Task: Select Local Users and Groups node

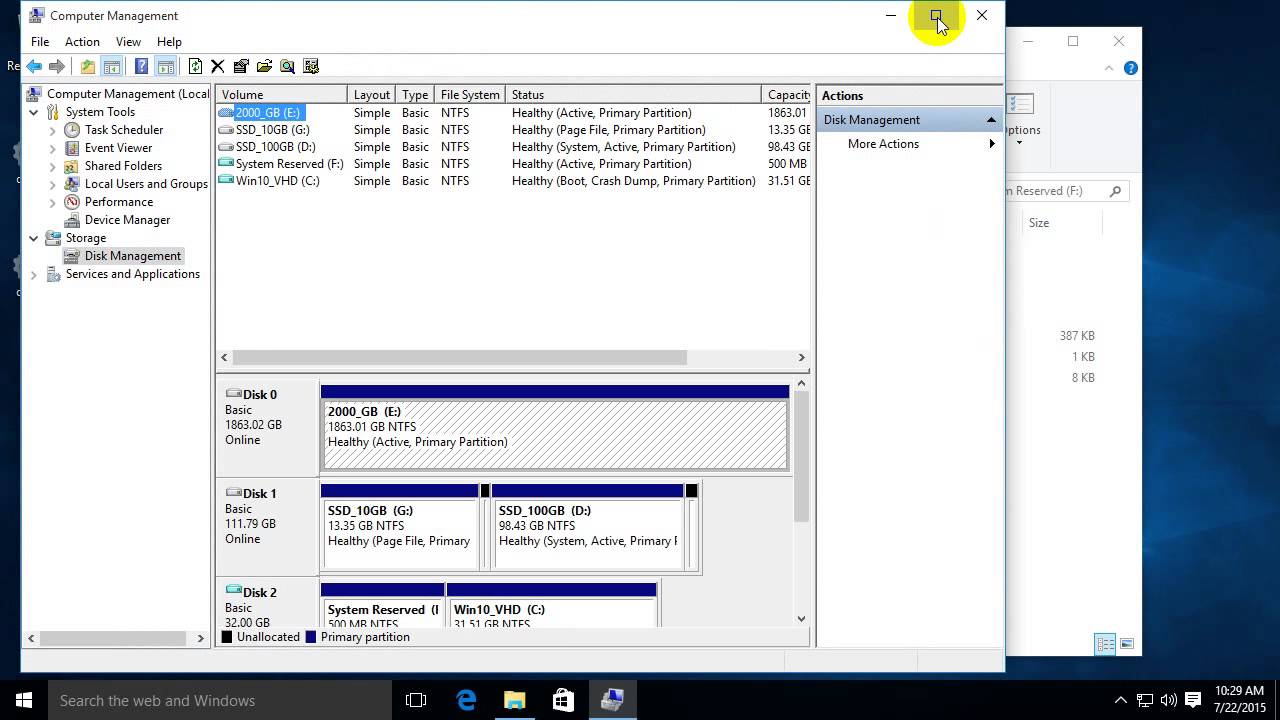Action: point(146,184)
